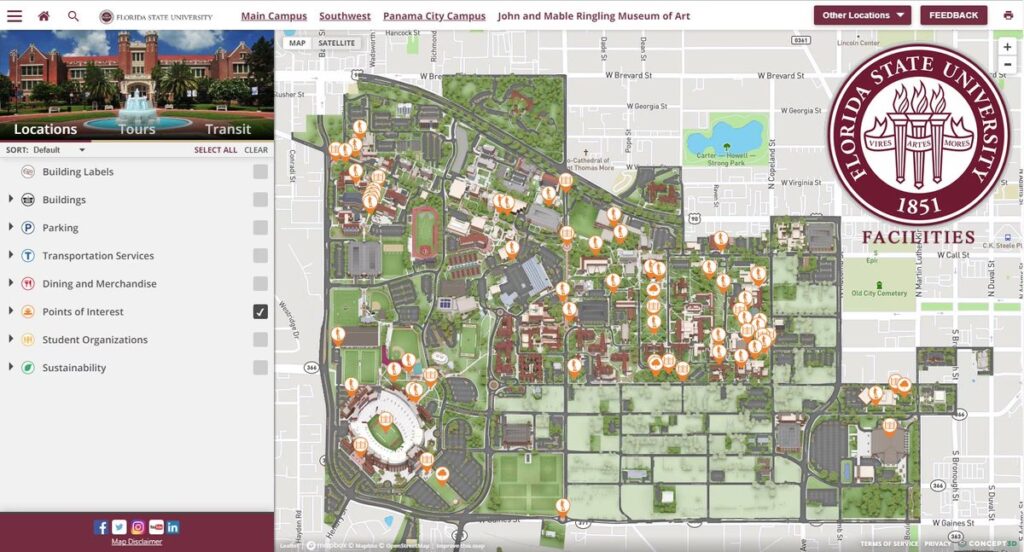The width and height of the screenshot is (1024, 552).
Task: Enable the Building Labels checkbox
Action: pos(260,172)
